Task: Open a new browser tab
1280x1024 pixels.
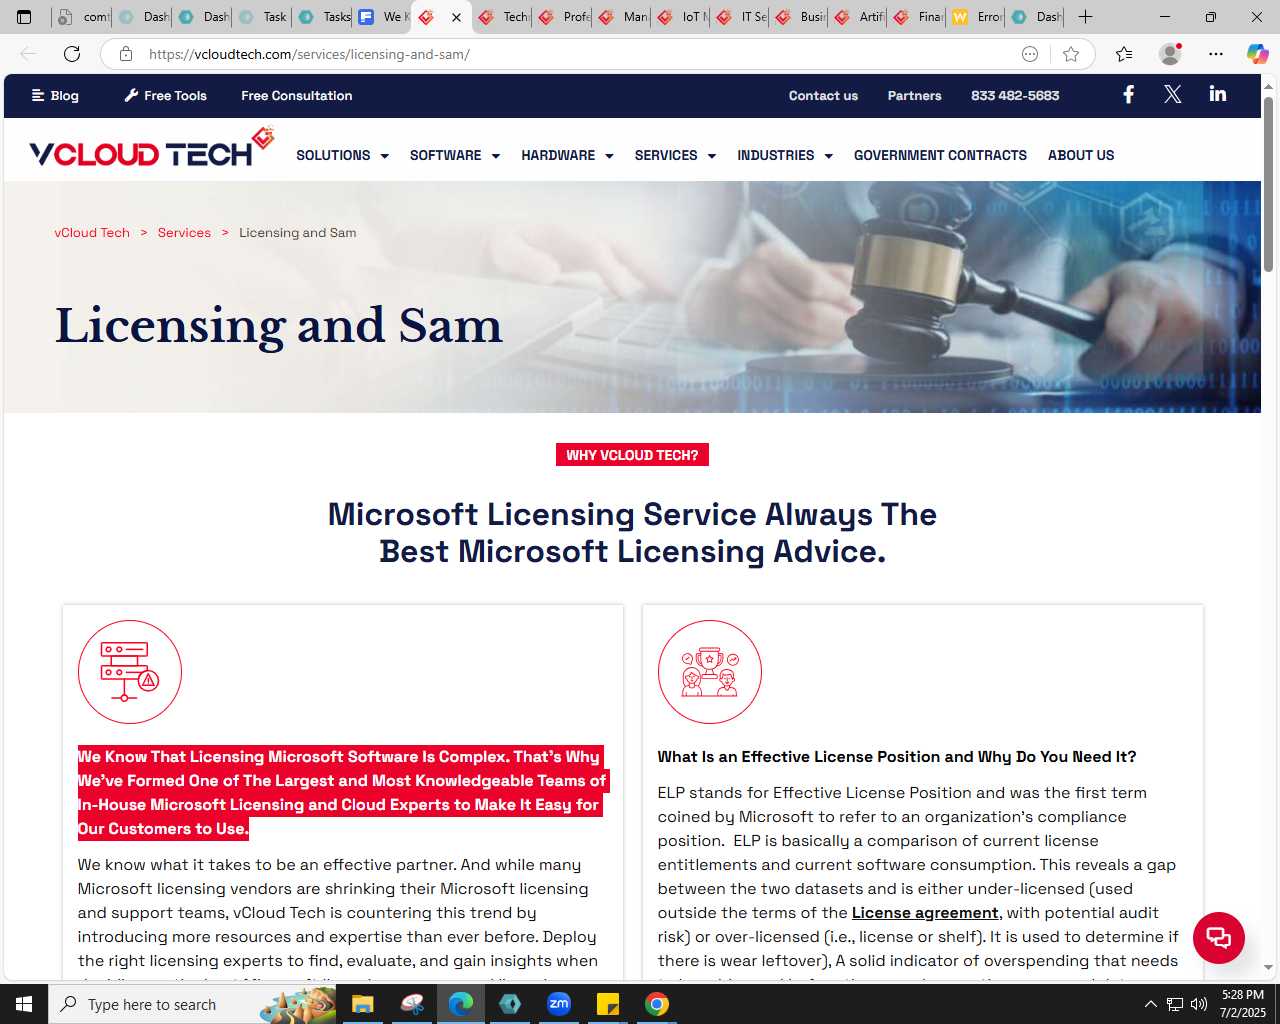Action: click(x=1086, y=17)
